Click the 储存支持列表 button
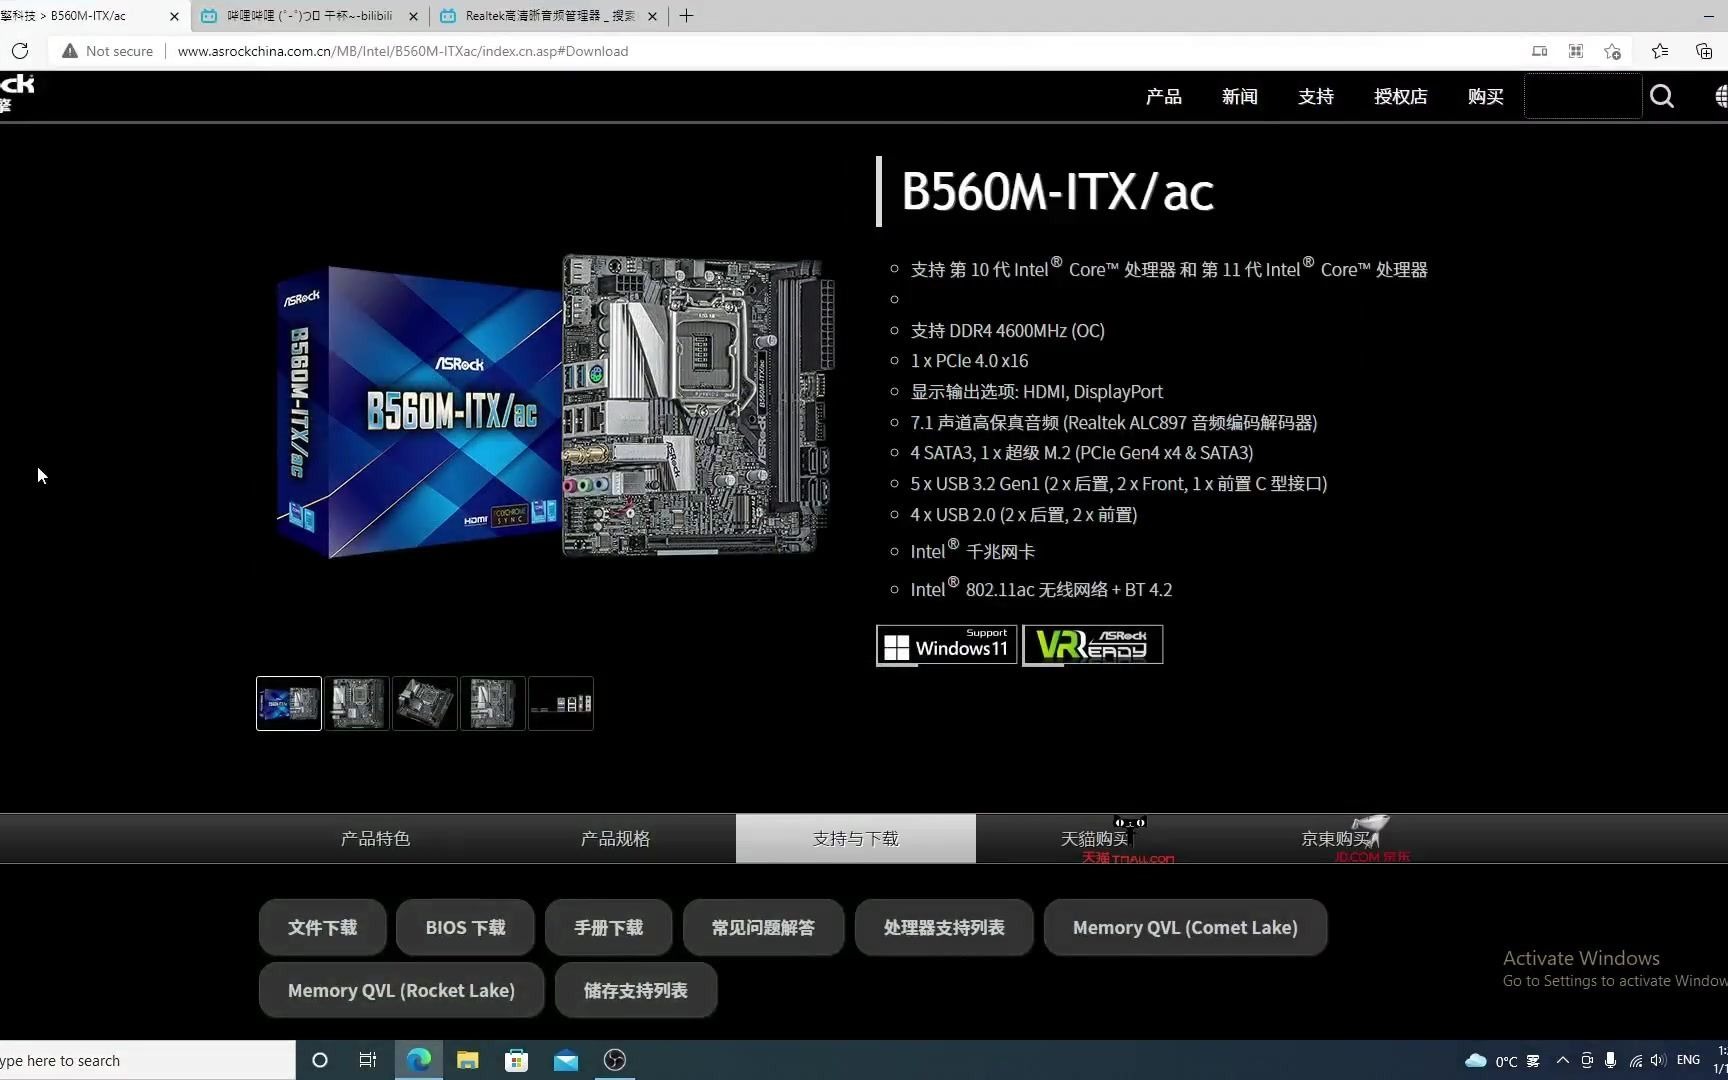The width and height of the screenshot is (1728, 1080). click(636, 990)
